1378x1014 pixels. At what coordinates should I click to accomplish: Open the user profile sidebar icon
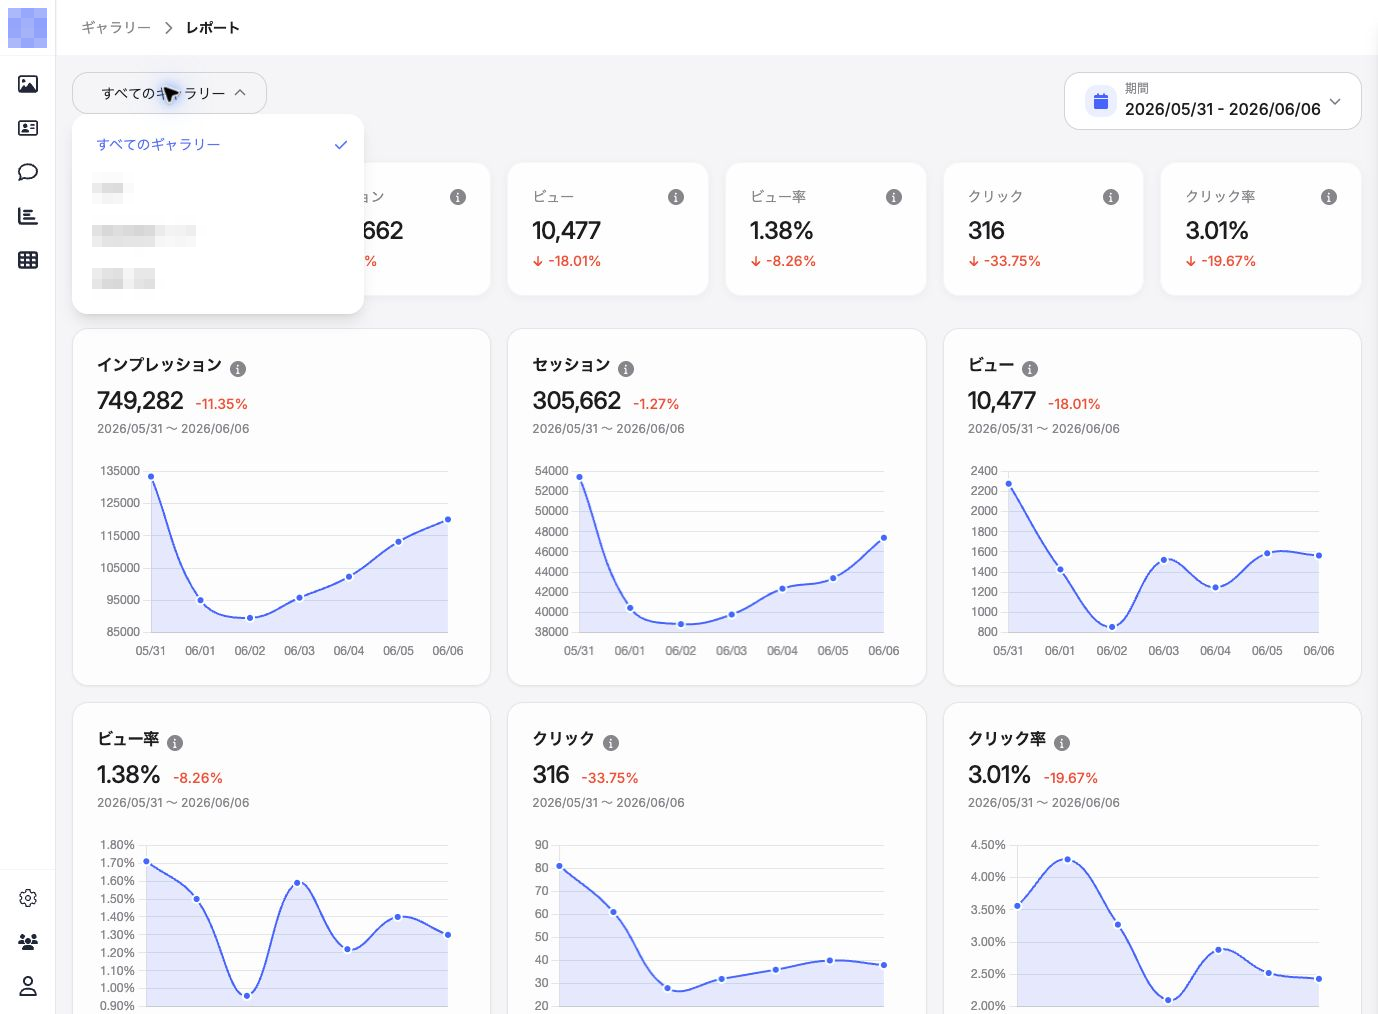click(28, 986)
